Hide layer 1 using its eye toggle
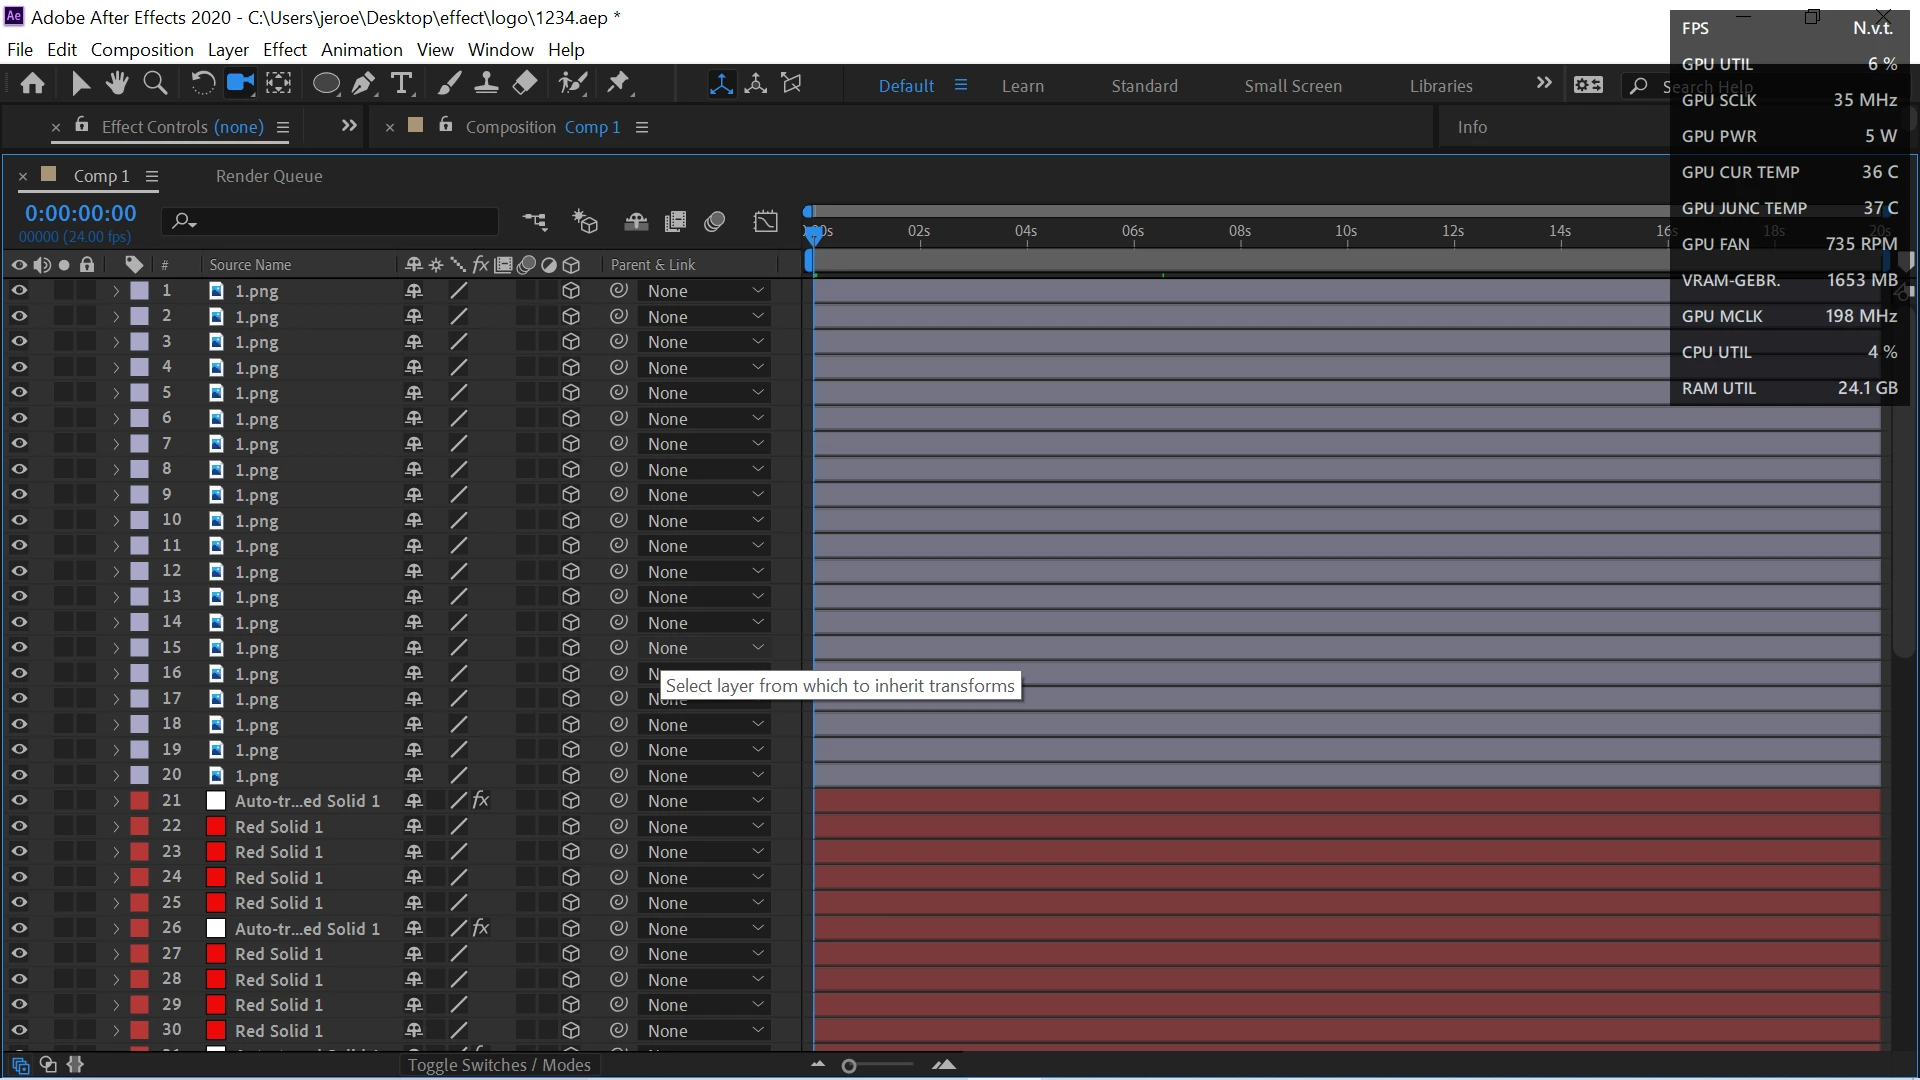 pyautogui.click(x=19, y=291)
